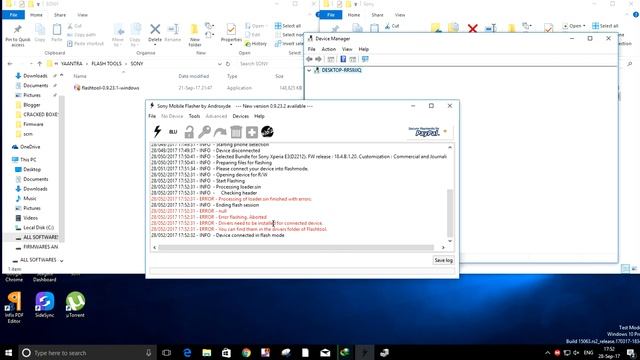Sort by Date modified column header
Viewport: 640px width, 360px height.
point(193,76)
